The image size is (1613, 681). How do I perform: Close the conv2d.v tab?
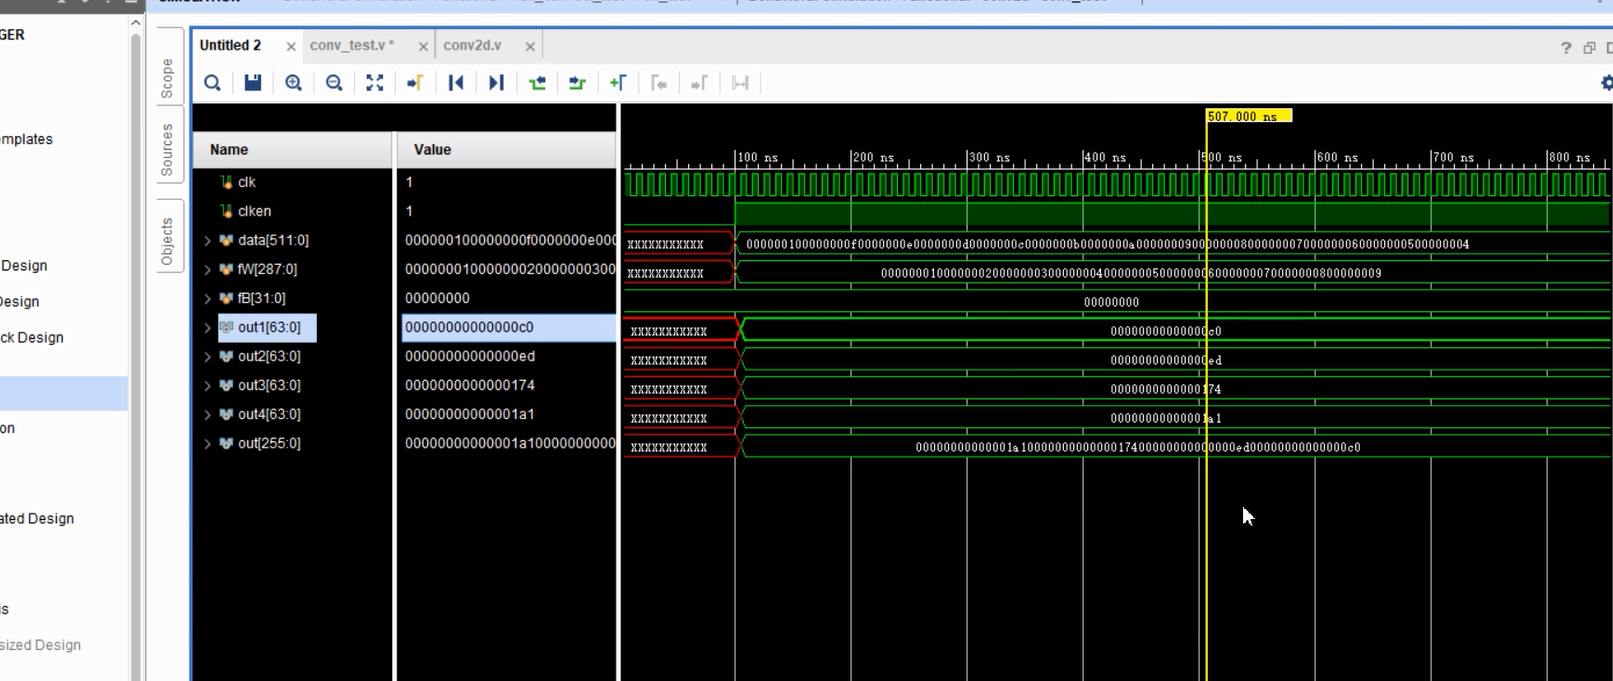530,46
